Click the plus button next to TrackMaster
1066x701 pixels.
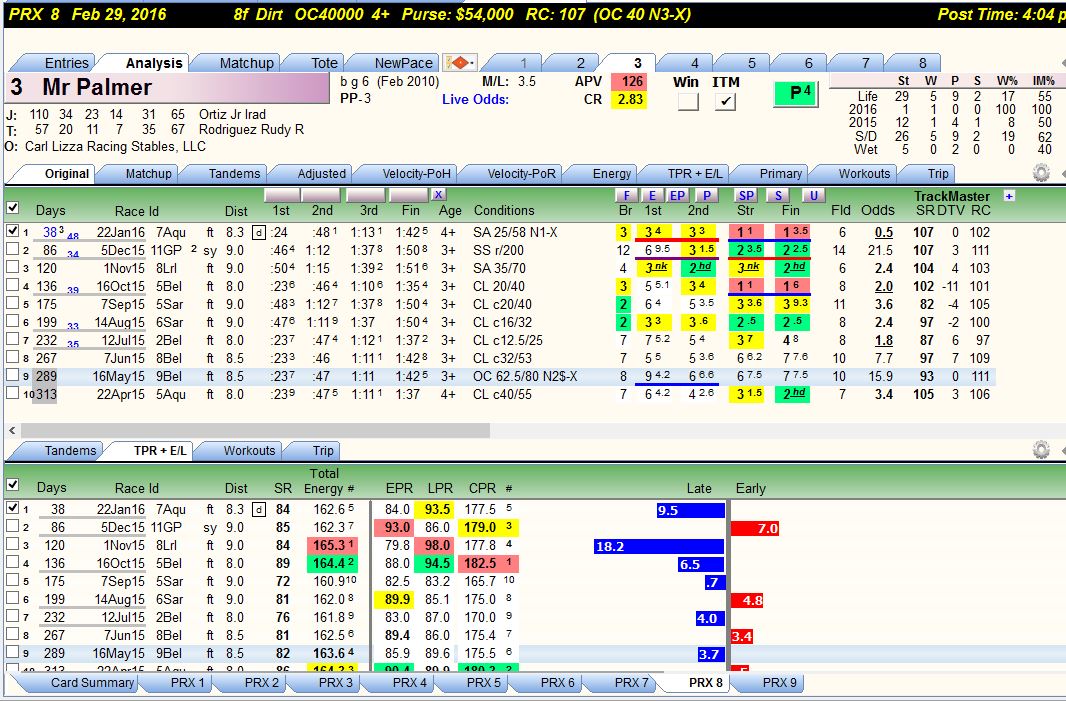pyautogui.click(x=1009, y=196)
